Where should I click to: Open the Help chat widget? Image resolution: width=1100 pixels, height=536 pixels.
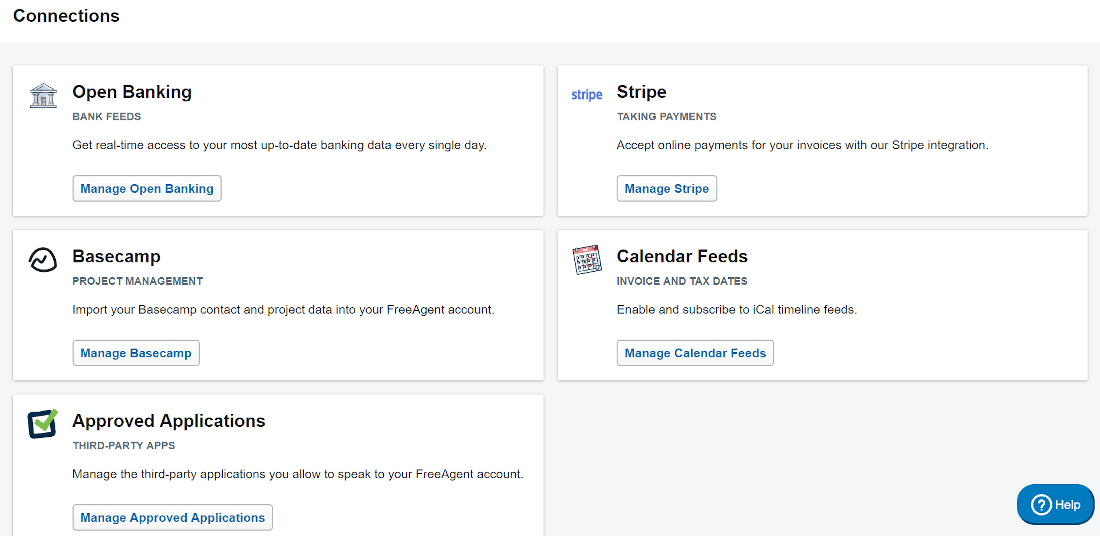coord(1056,504)
